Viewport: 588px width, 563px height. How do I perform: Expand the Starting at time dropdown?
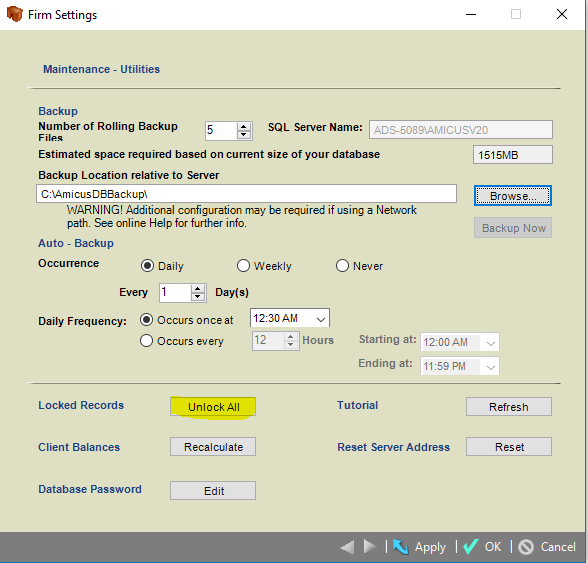pyautogui.click(x=490, y=342)
